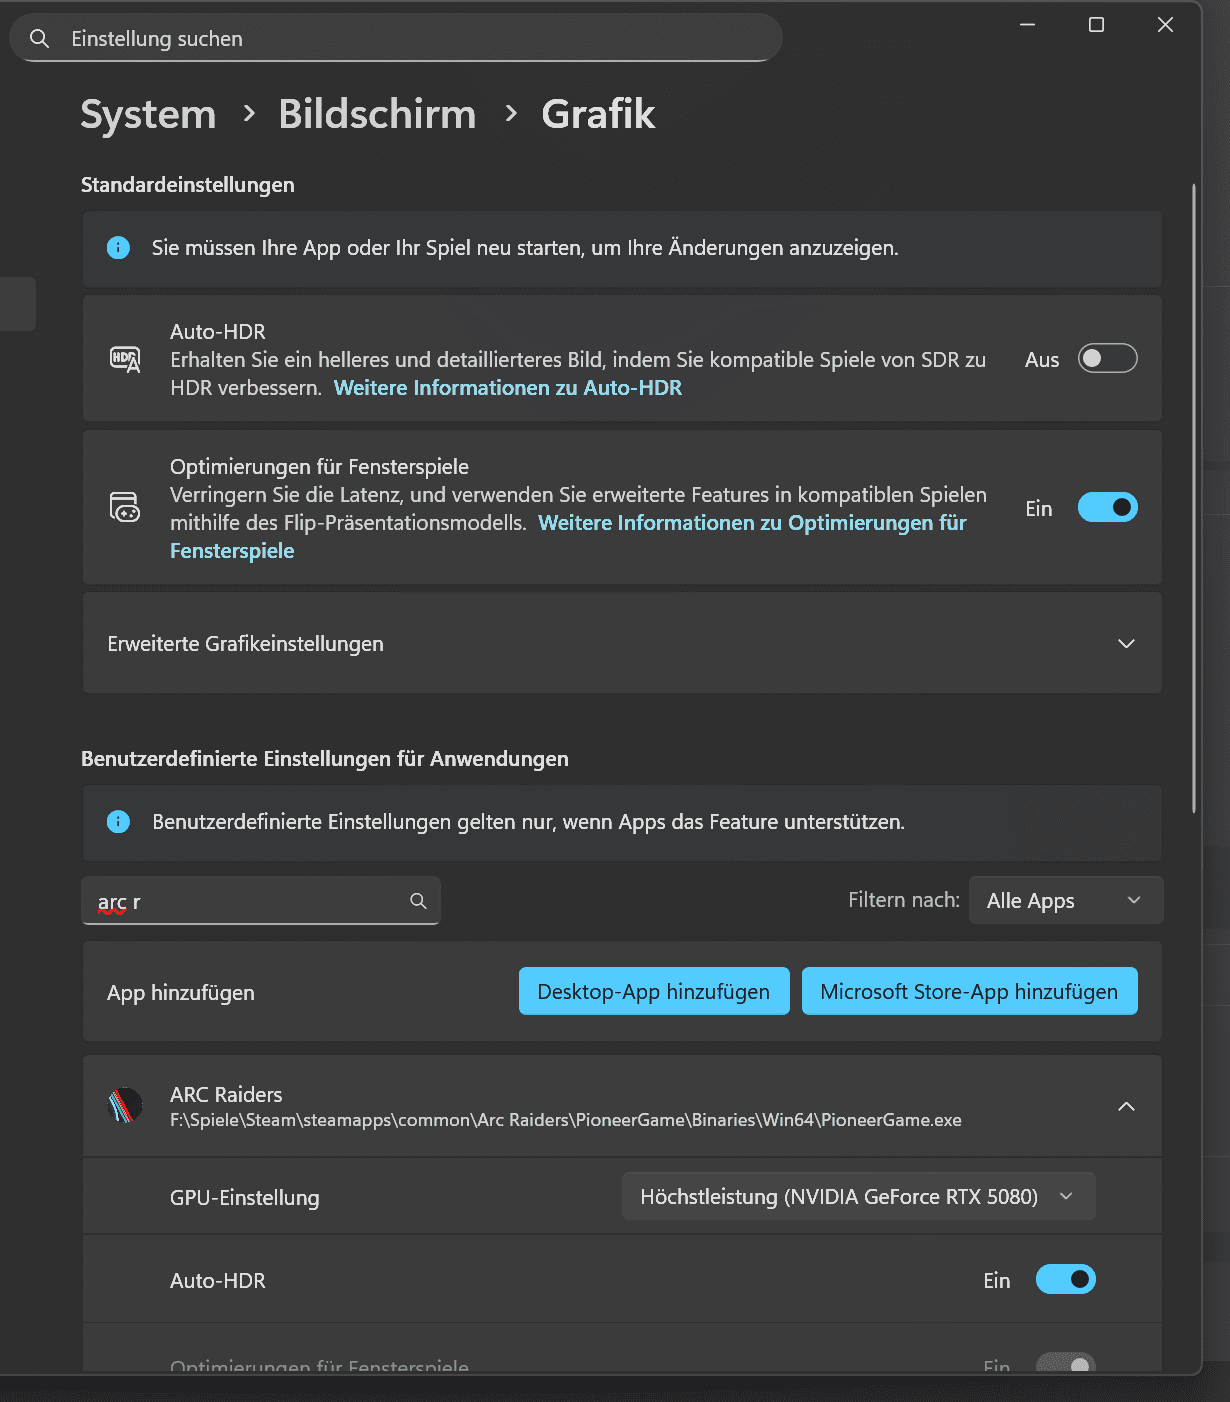Click the ARC Raiders app icon
This screenshot has width=1230, height=1402.
125,1106
